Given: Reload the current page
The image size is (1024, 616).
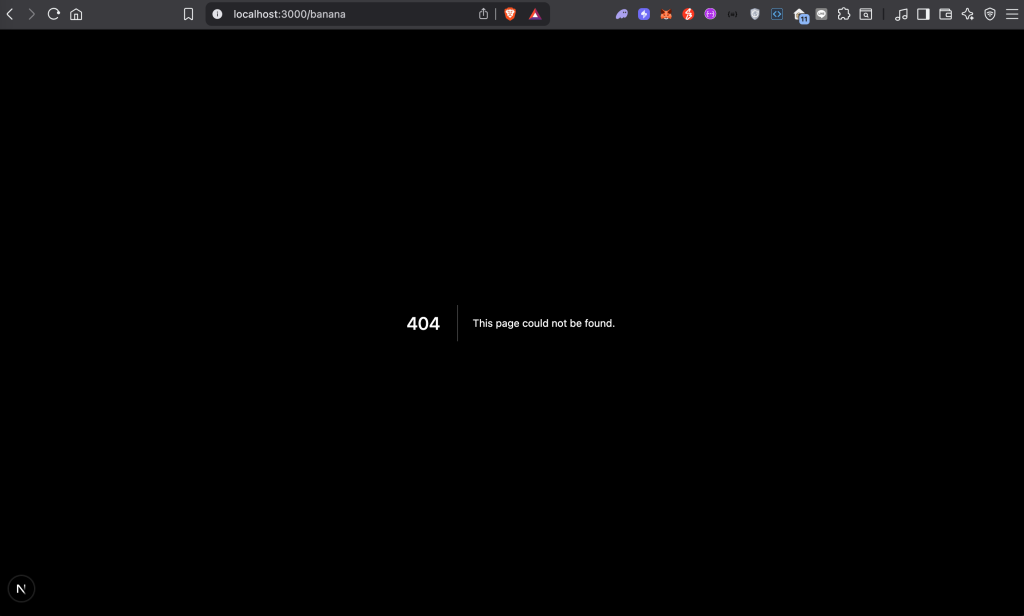Looking at the screenshot, I should tap(54, 14).
